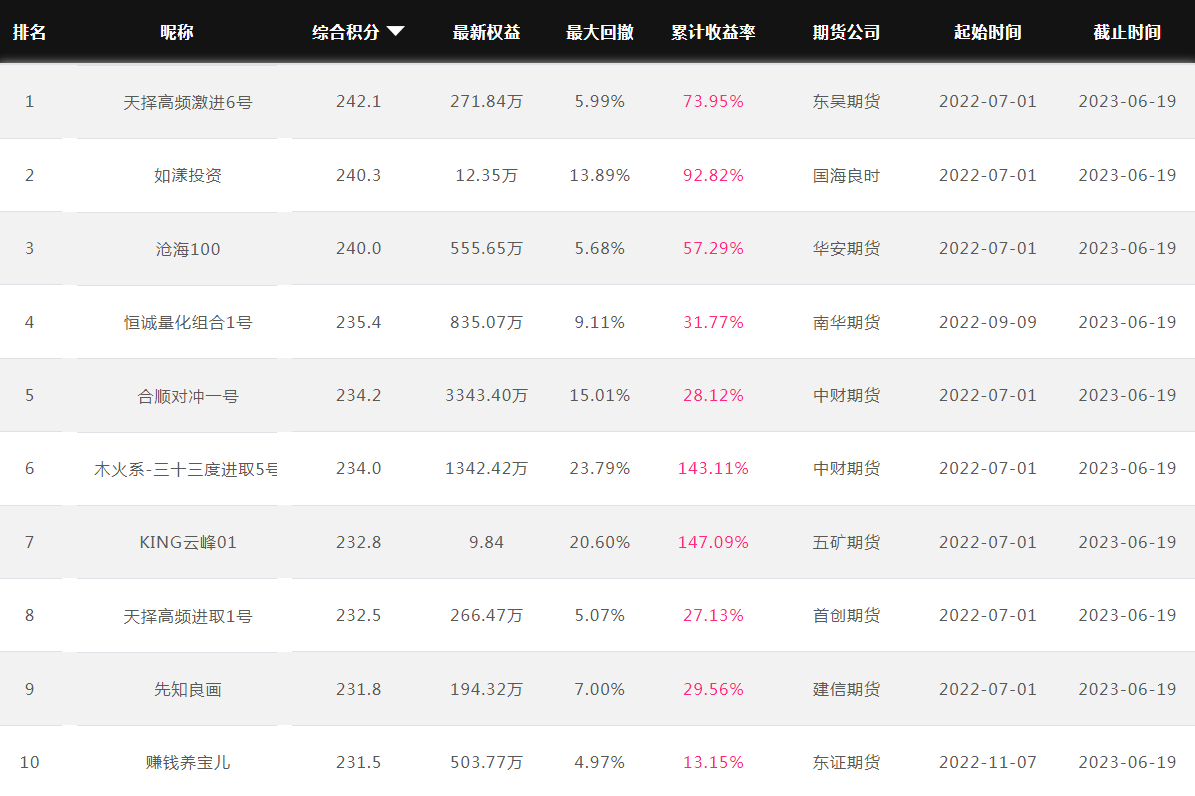Image resolution: width=1195 pixels, height=796 pixels.
Task: Select drawdown value 13.89%
Action: [x=600, y=175]
